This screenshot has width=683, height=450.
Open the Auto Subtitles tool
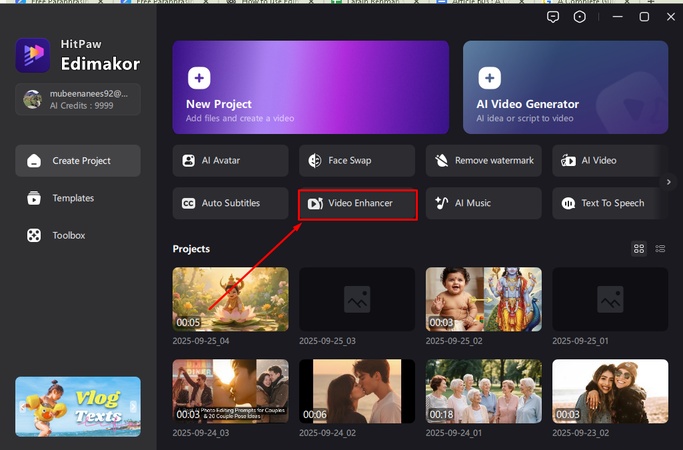[x=230, y=203]
